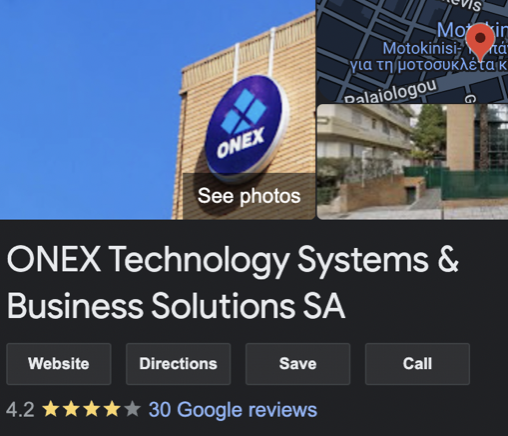Image resolution: width=508 pixels, height=436 pixels.
Task: Open the See photos overlay
Action: coord(249,196)
